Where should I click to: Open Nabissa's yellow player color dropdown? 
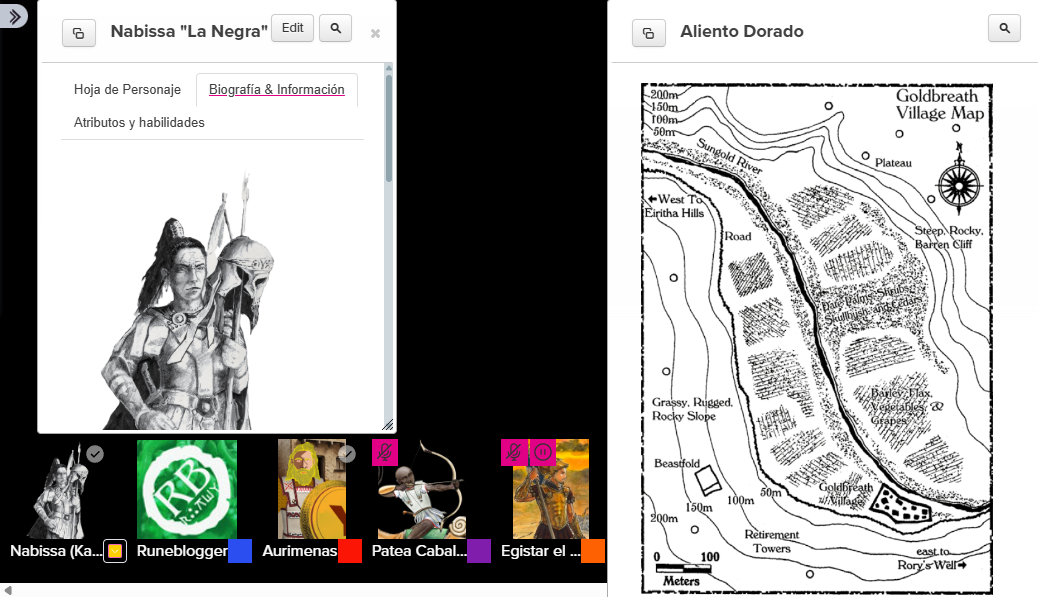[115, 551]
